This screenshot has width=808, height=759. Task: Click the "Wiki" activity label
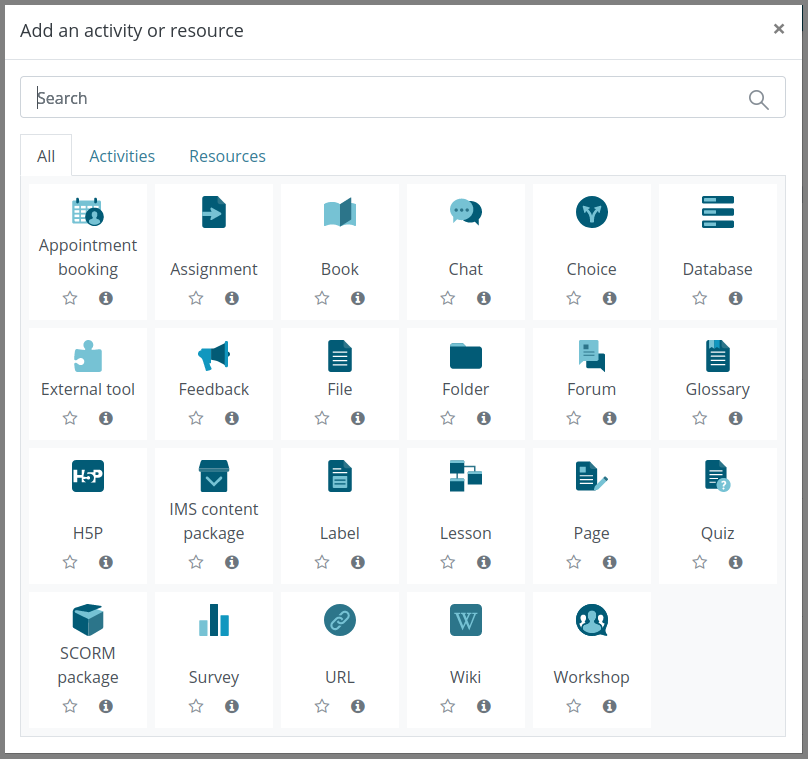click(465, 677)
